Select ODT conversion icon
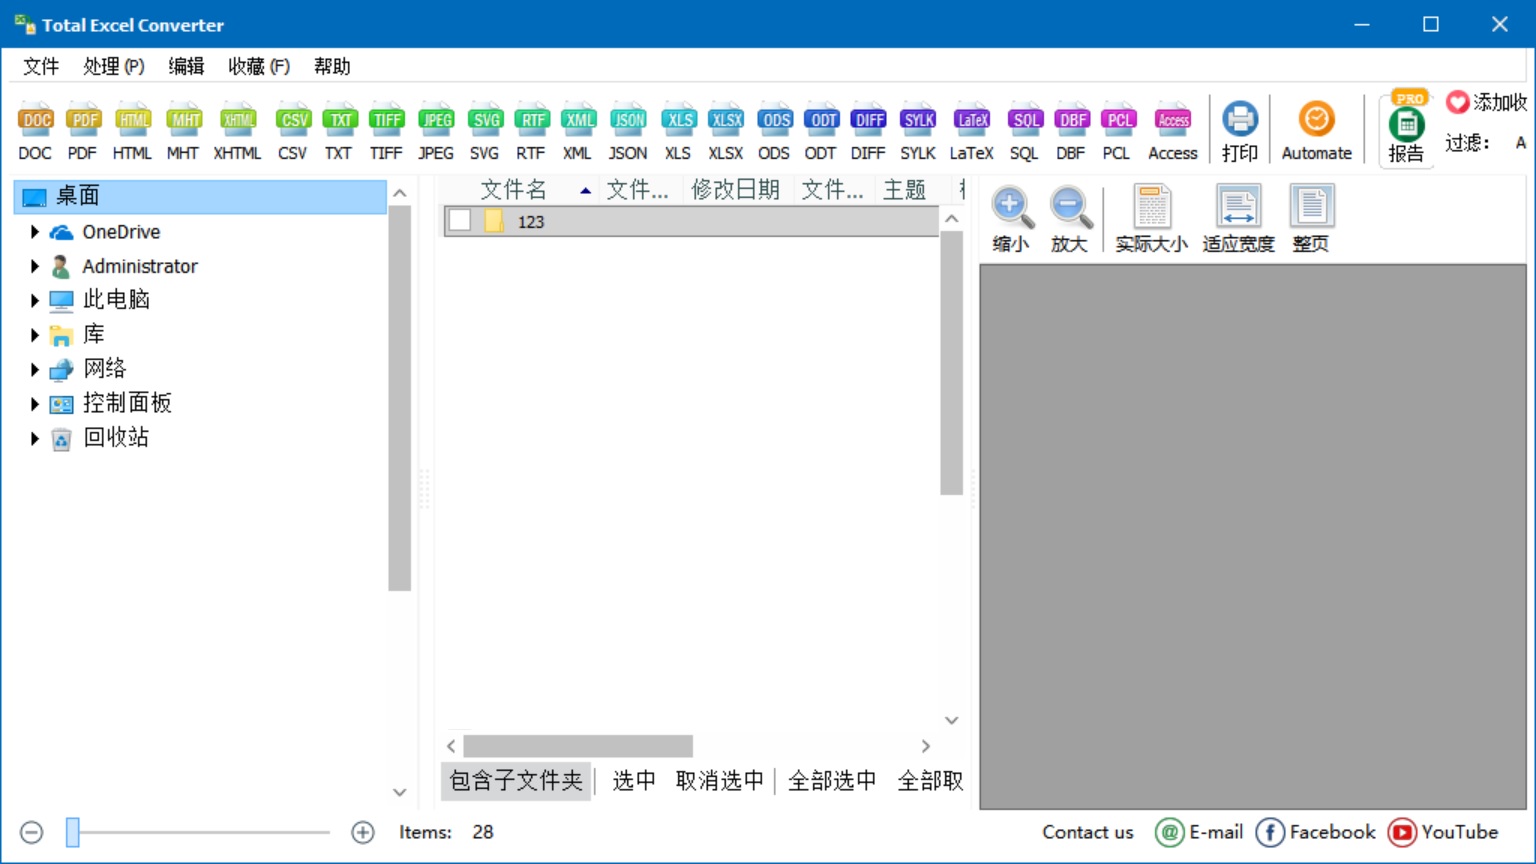1536x864 pixels. [x=821, y=131]
